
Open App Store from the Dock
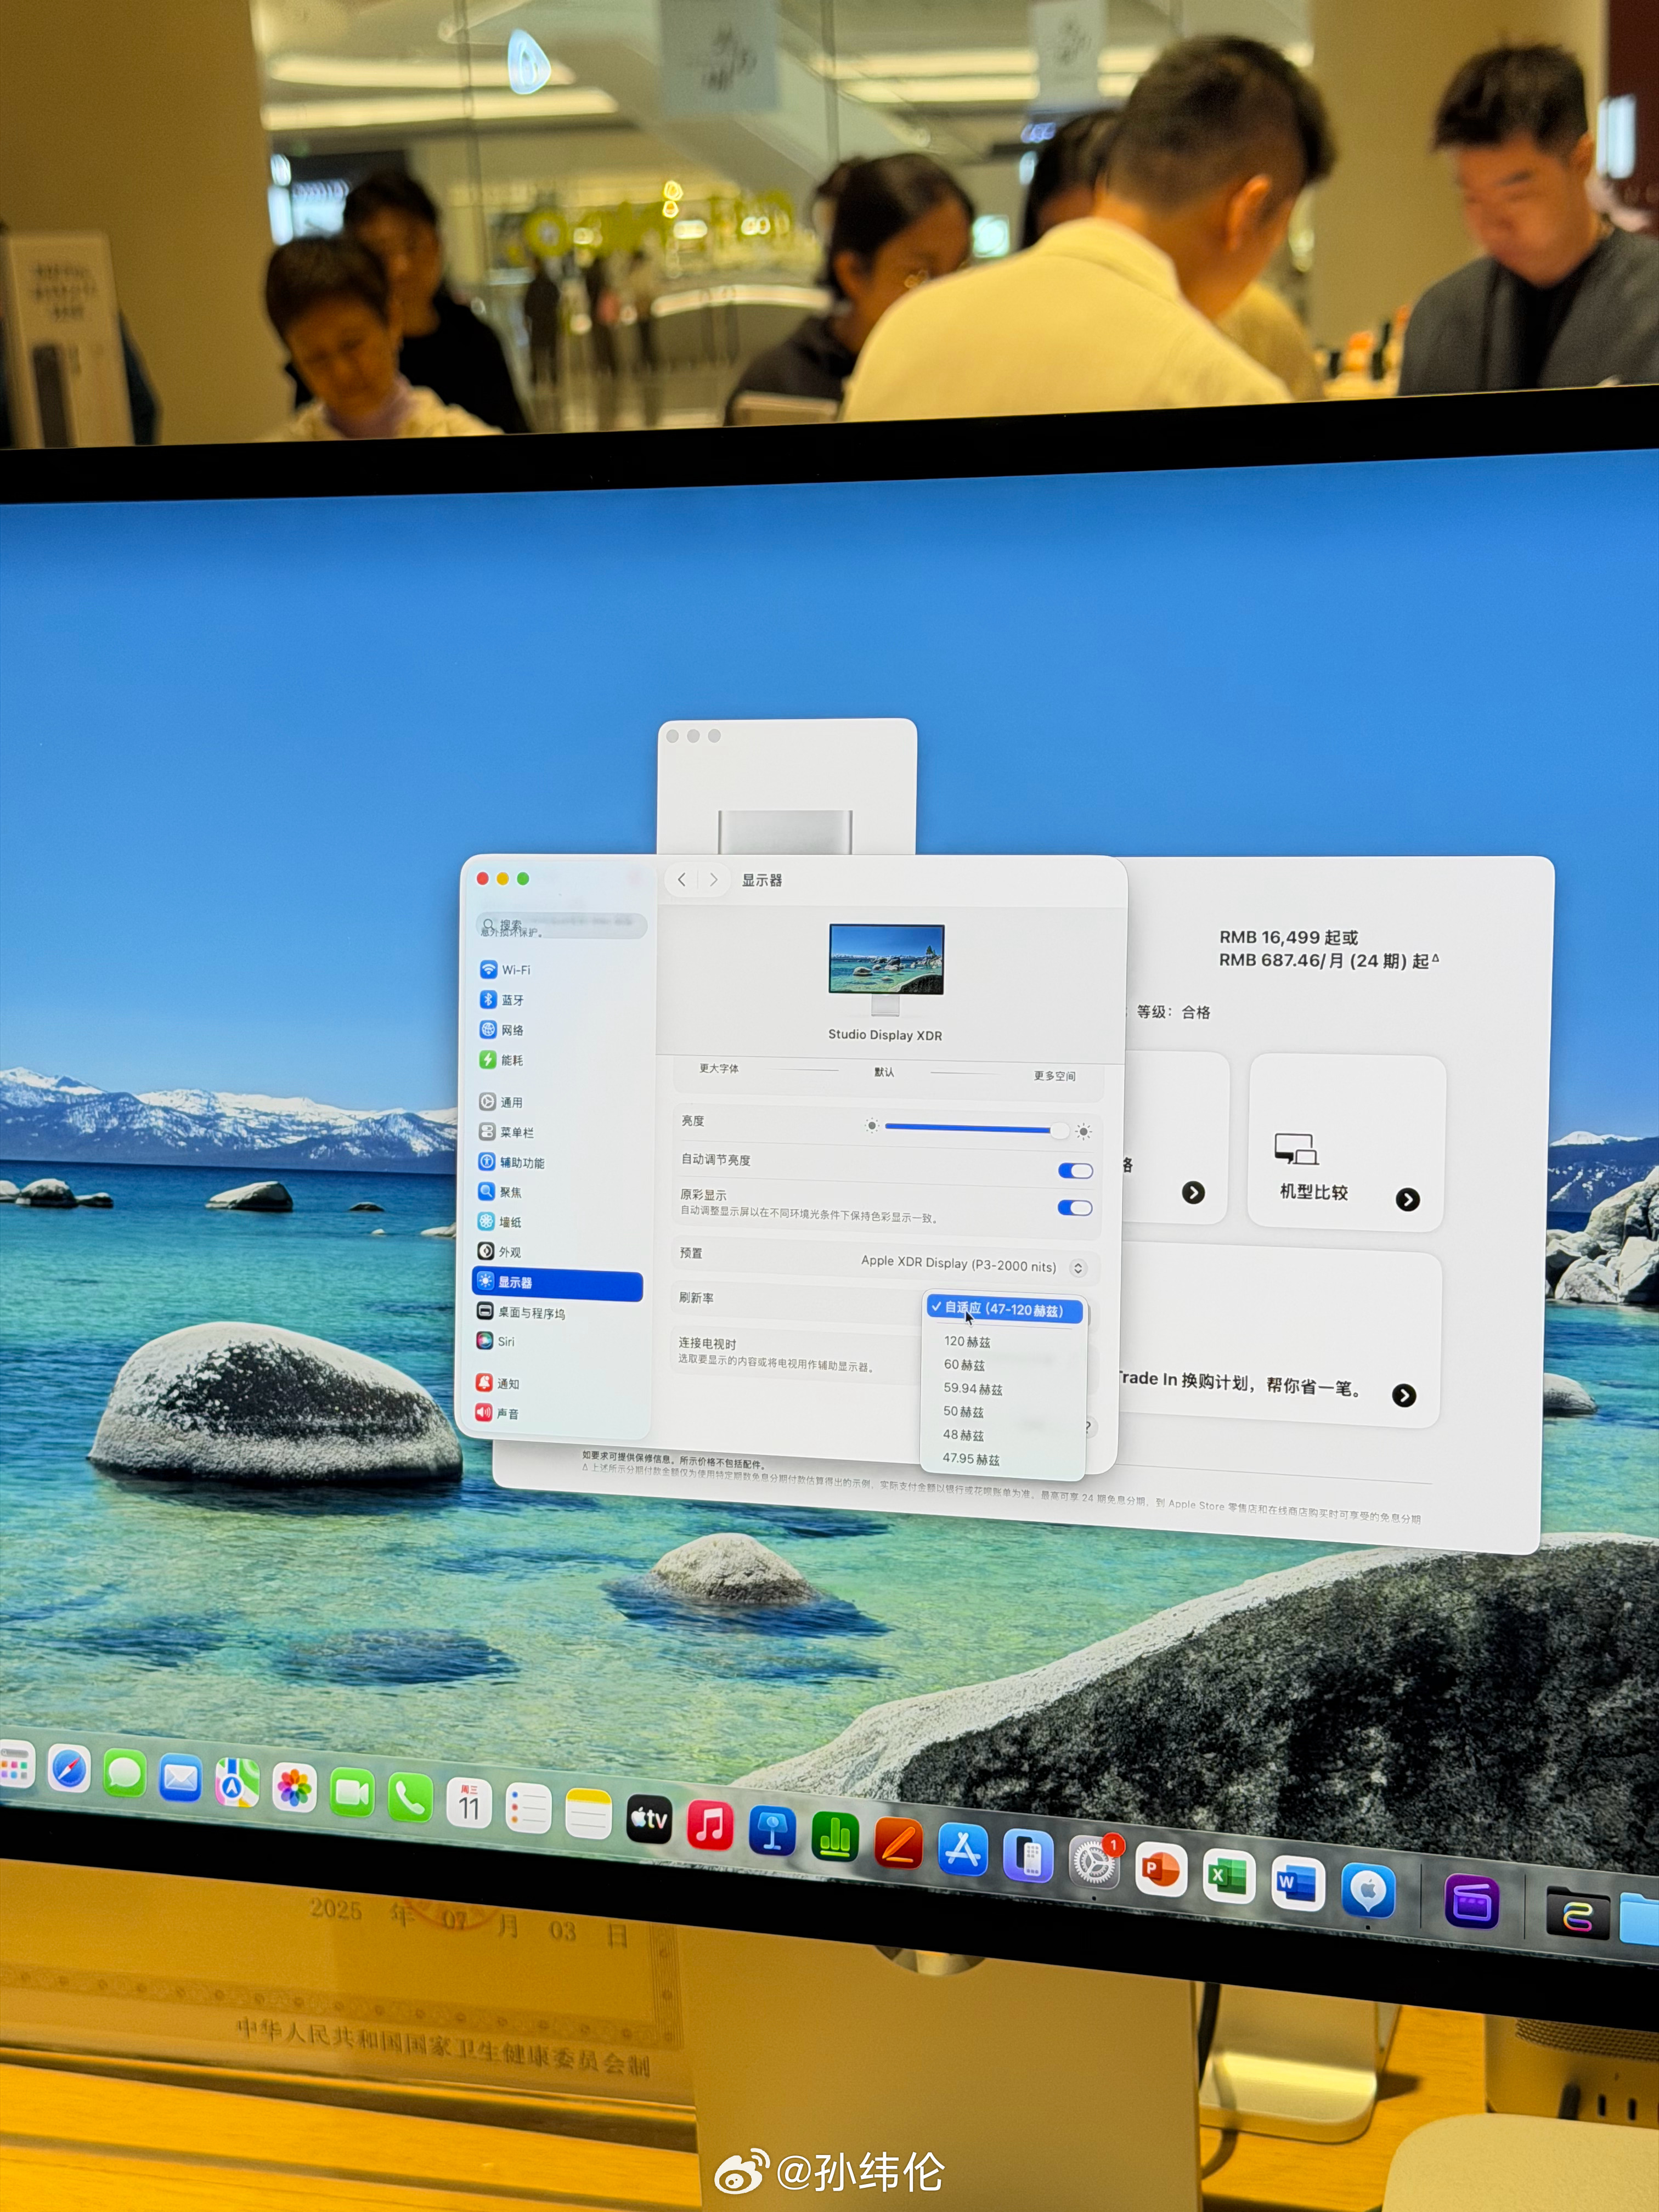[962, 1850]
